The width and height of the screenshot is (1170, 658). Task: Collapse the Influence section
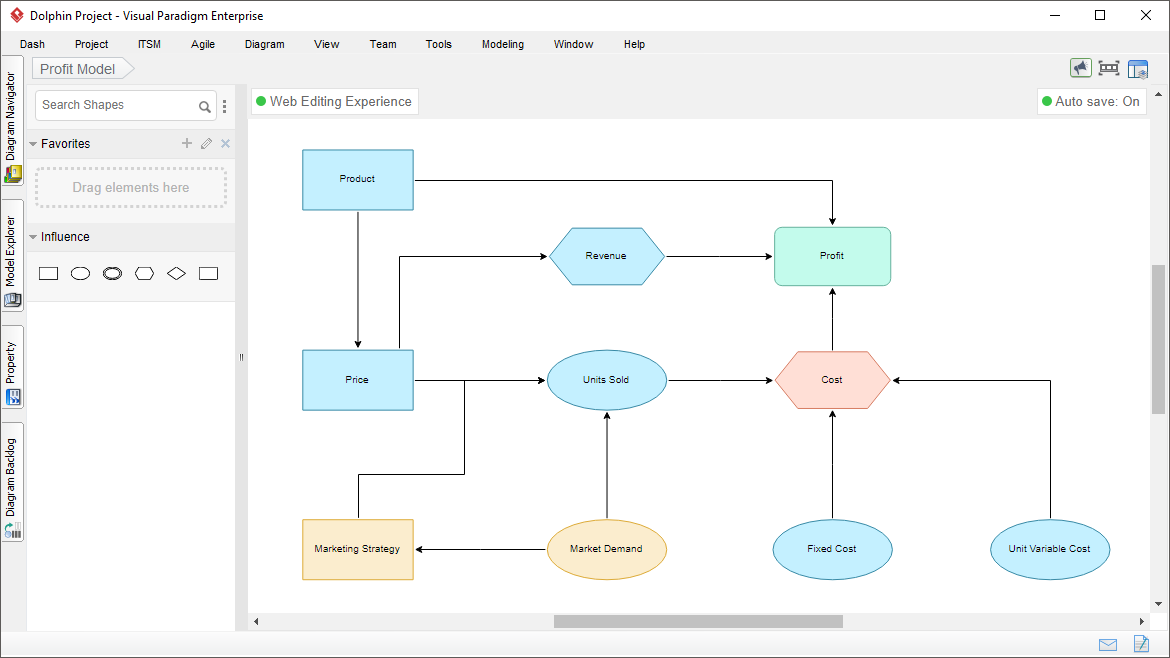tap(33, 237)
